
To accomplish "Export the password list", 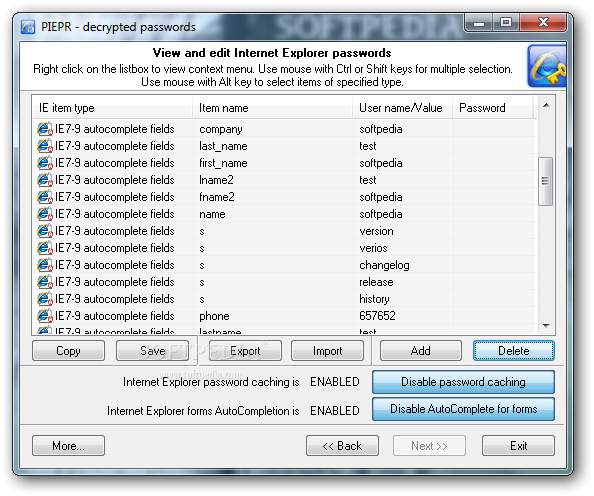I will click(245, 350).
